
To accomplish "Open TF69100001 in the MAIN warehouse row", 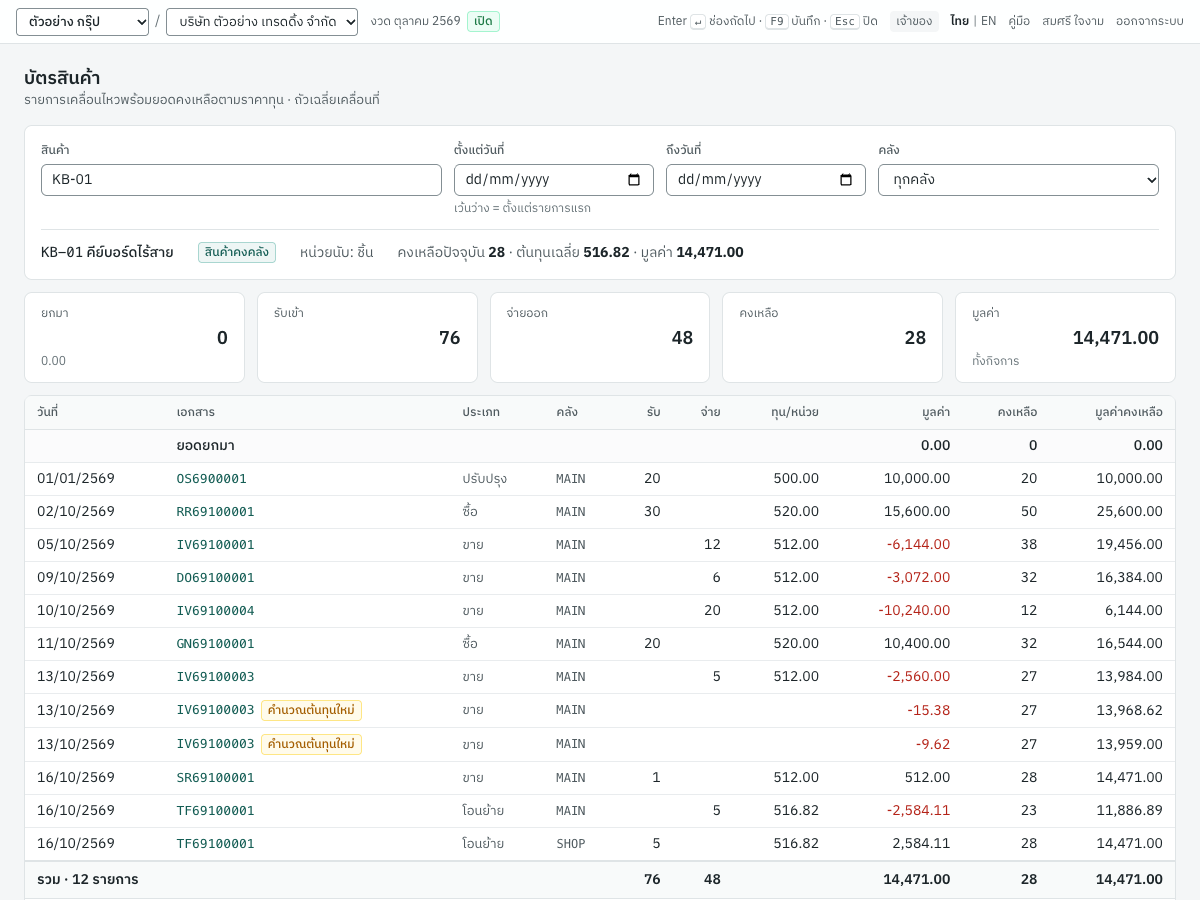I will pyautogui.click(x=216, y=811).
